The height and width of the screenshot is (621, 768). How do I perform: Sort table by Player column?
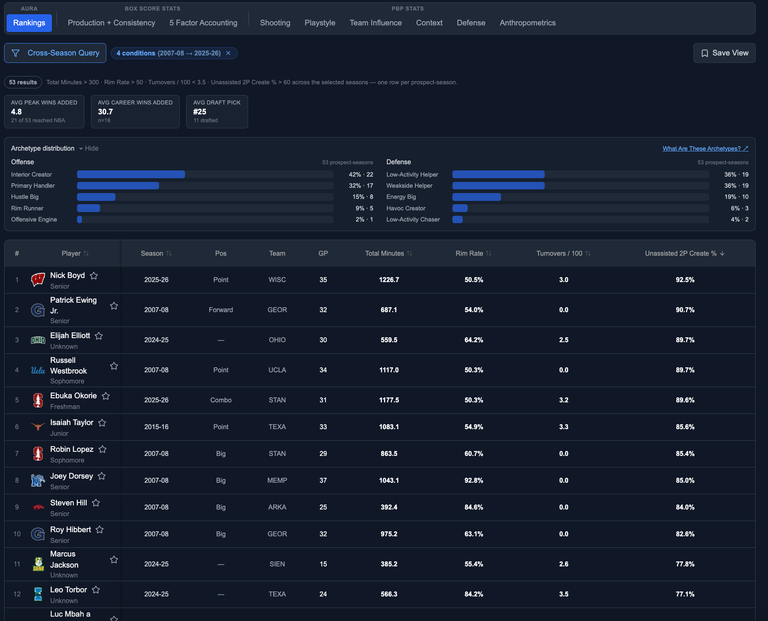tap(75, 254)
